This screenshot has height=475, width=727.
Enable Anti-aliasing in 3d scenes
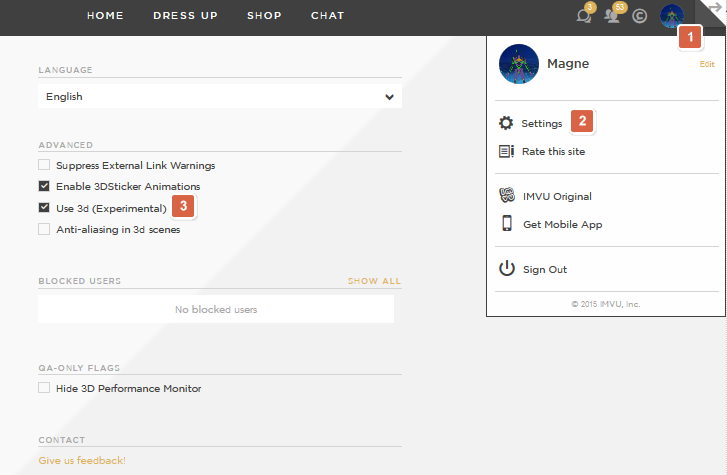[44, 229]
